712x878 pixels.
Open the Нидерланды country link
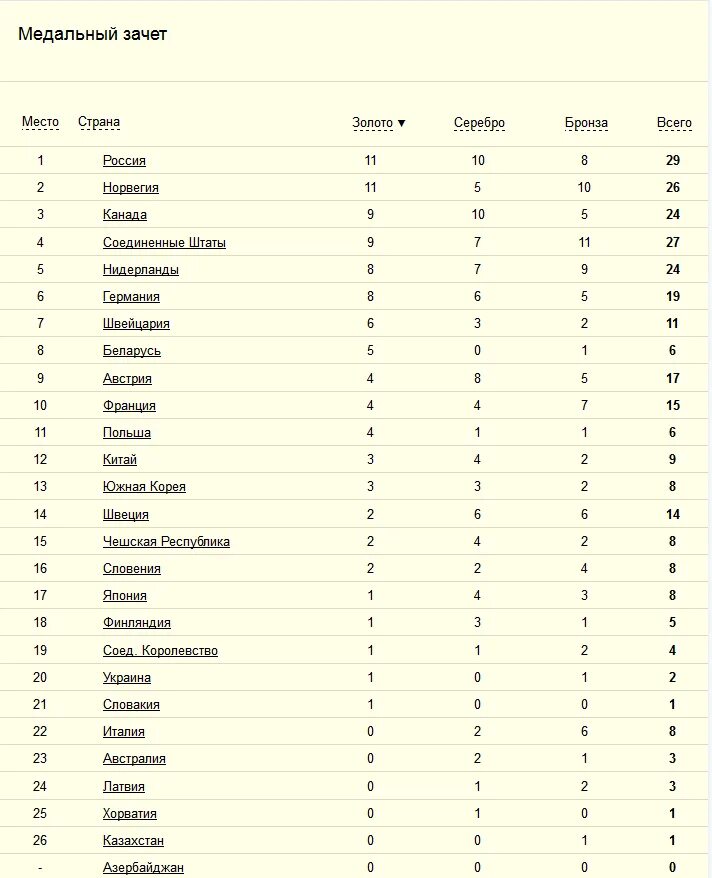point(141,269)
